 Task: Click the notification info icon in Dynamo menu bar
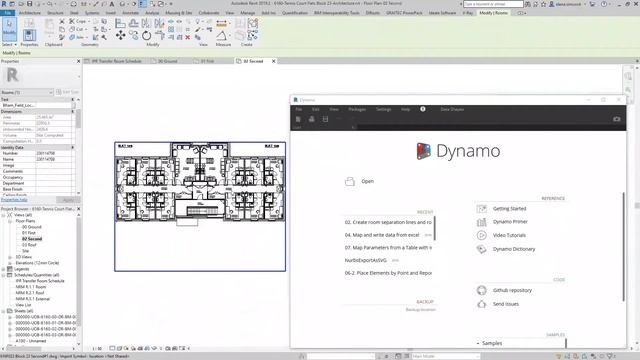click(x=423, y=109)
